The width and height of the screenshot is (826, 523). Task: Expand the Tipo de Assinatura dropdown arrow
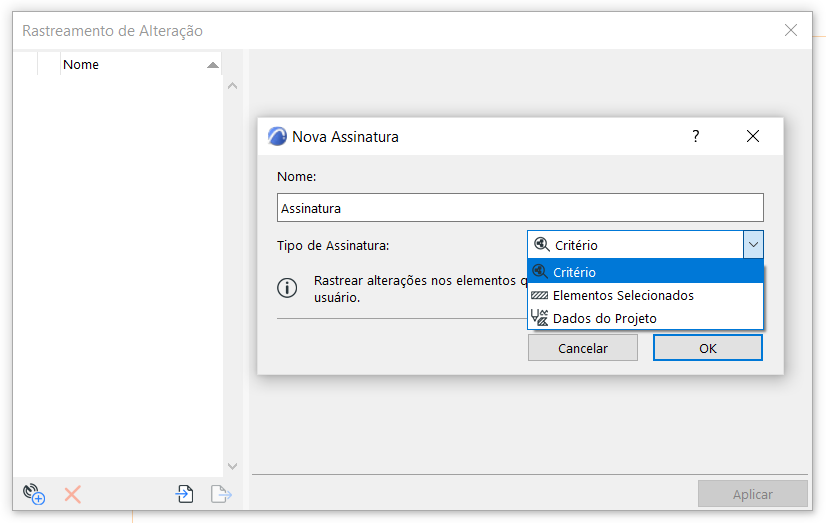click(x=753, y=245)
